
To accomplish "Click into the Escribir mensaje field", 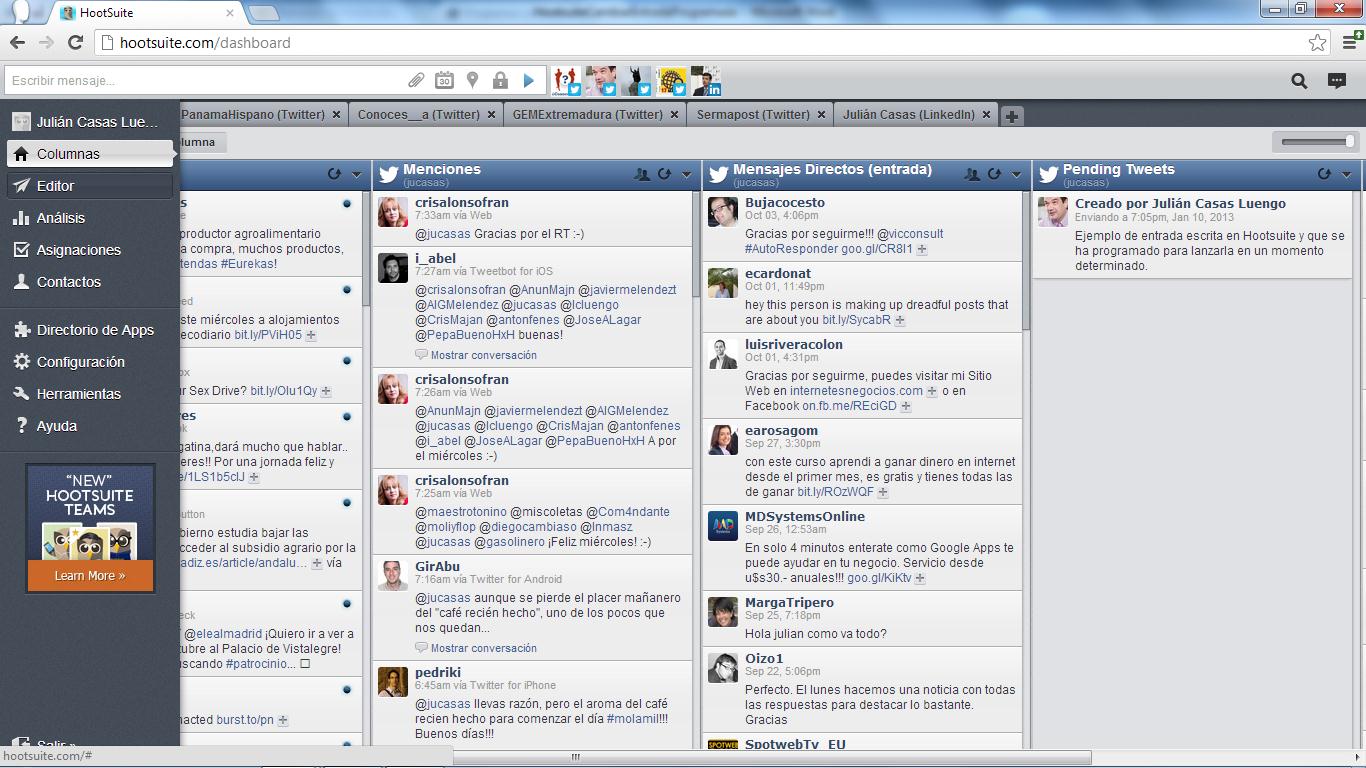I will 205,80.
